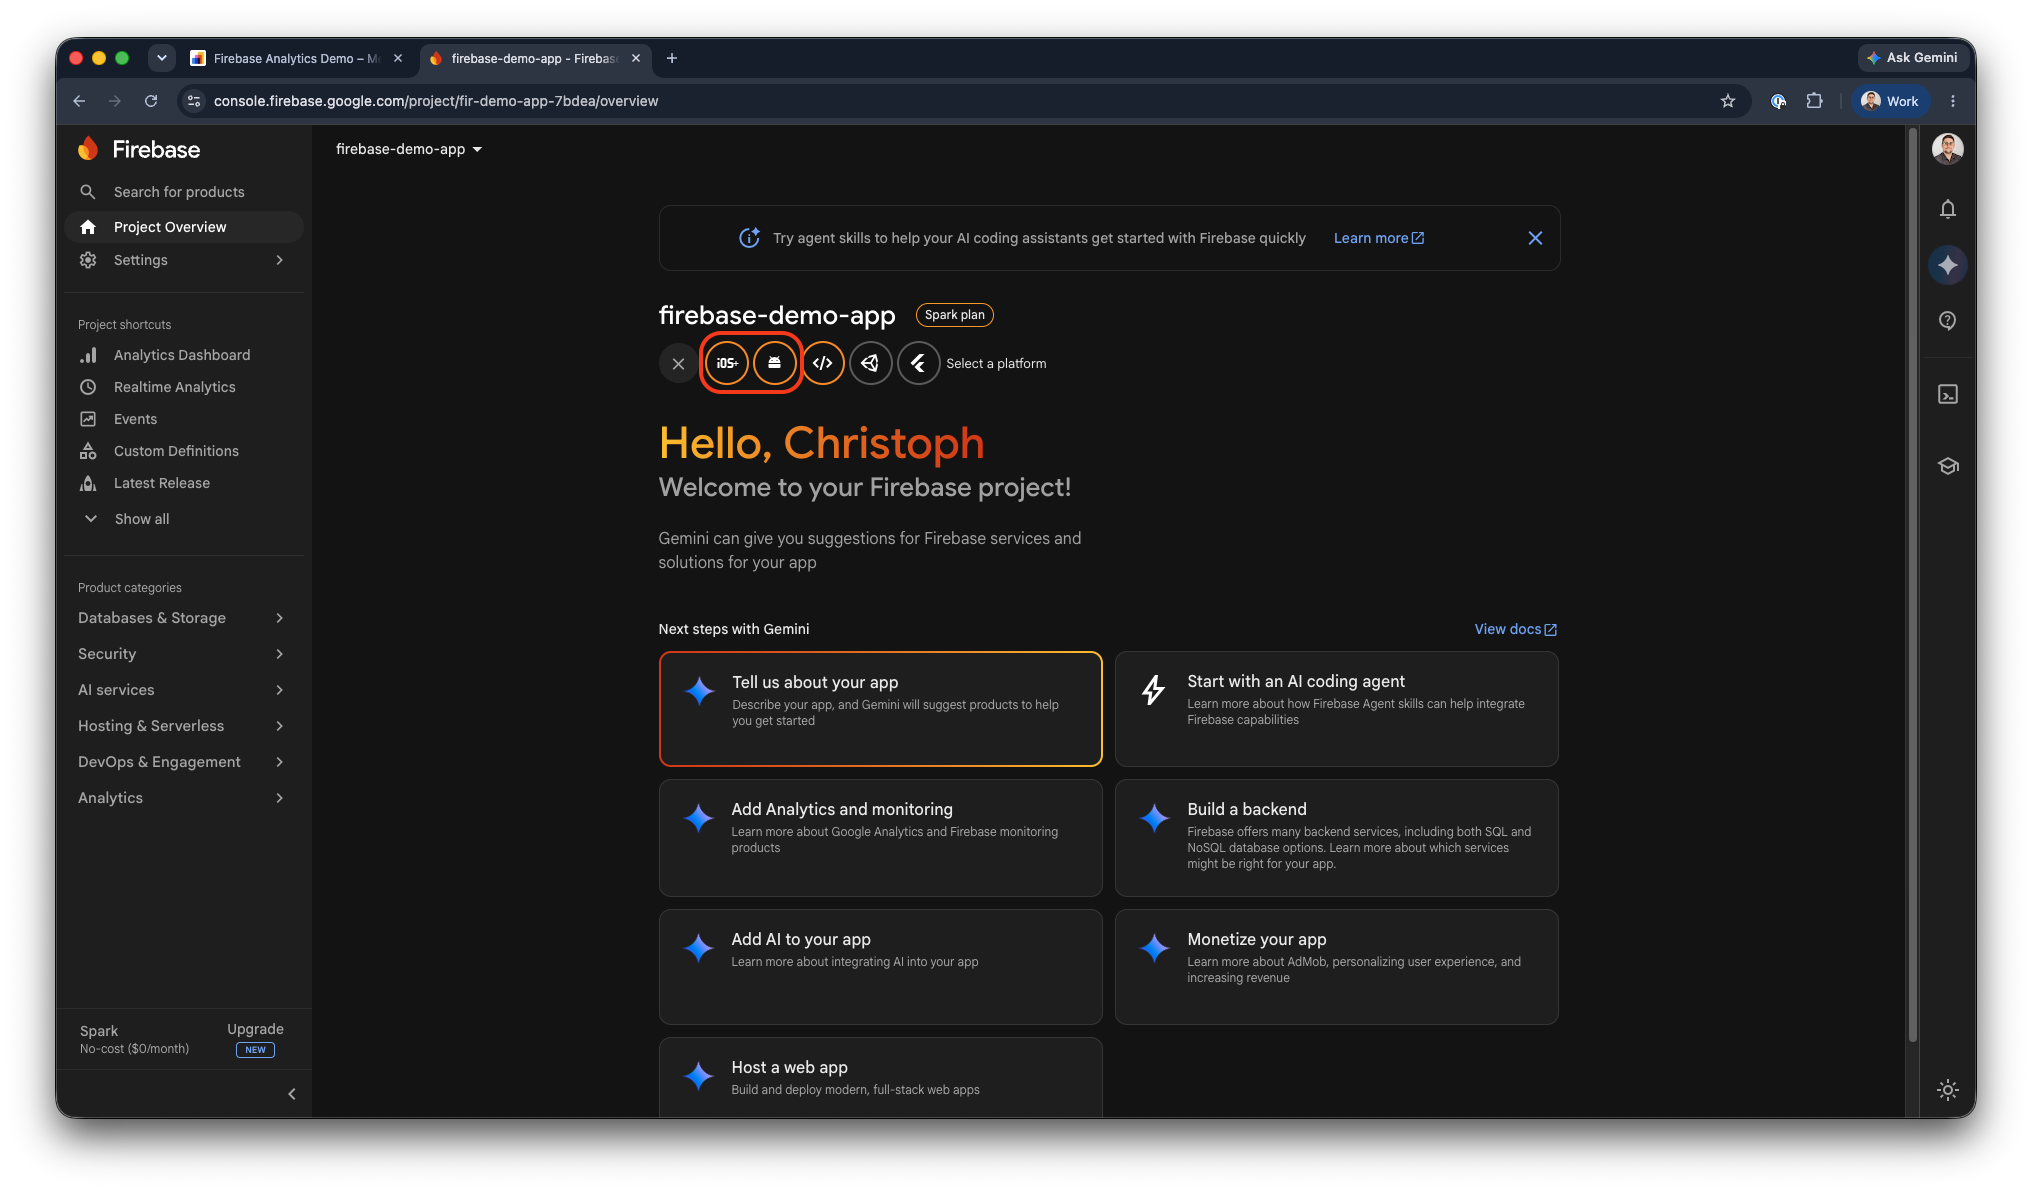Image resolution: width=2032 pixels, height=1192 pixels.
Task: Open Gemini sparkle in right rail
Action: (1947, 265)
